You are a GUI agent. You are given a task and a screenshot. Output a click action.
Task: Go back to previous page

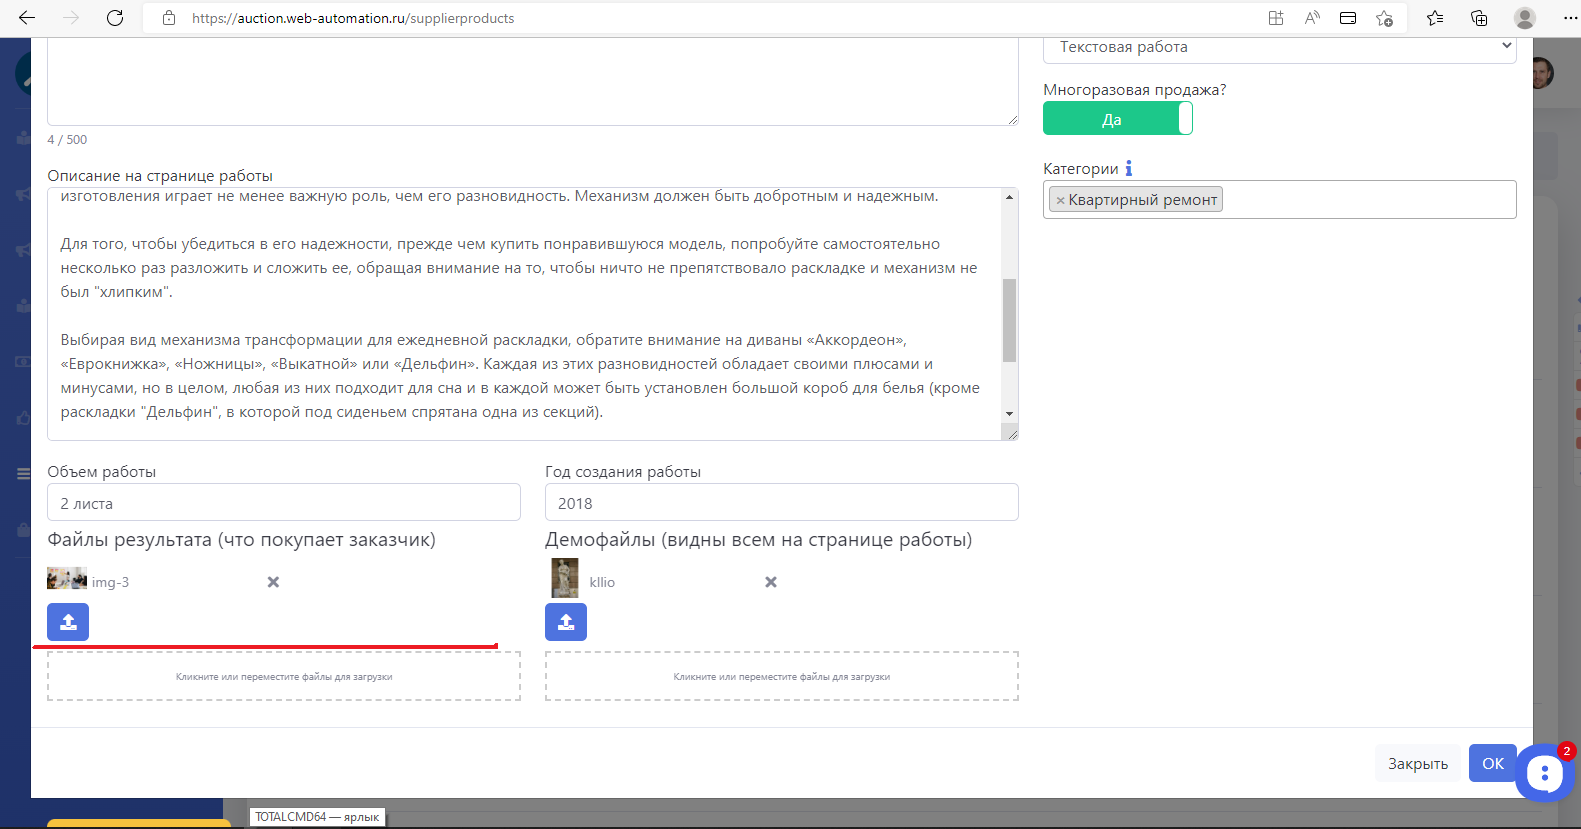coord(27,18)
